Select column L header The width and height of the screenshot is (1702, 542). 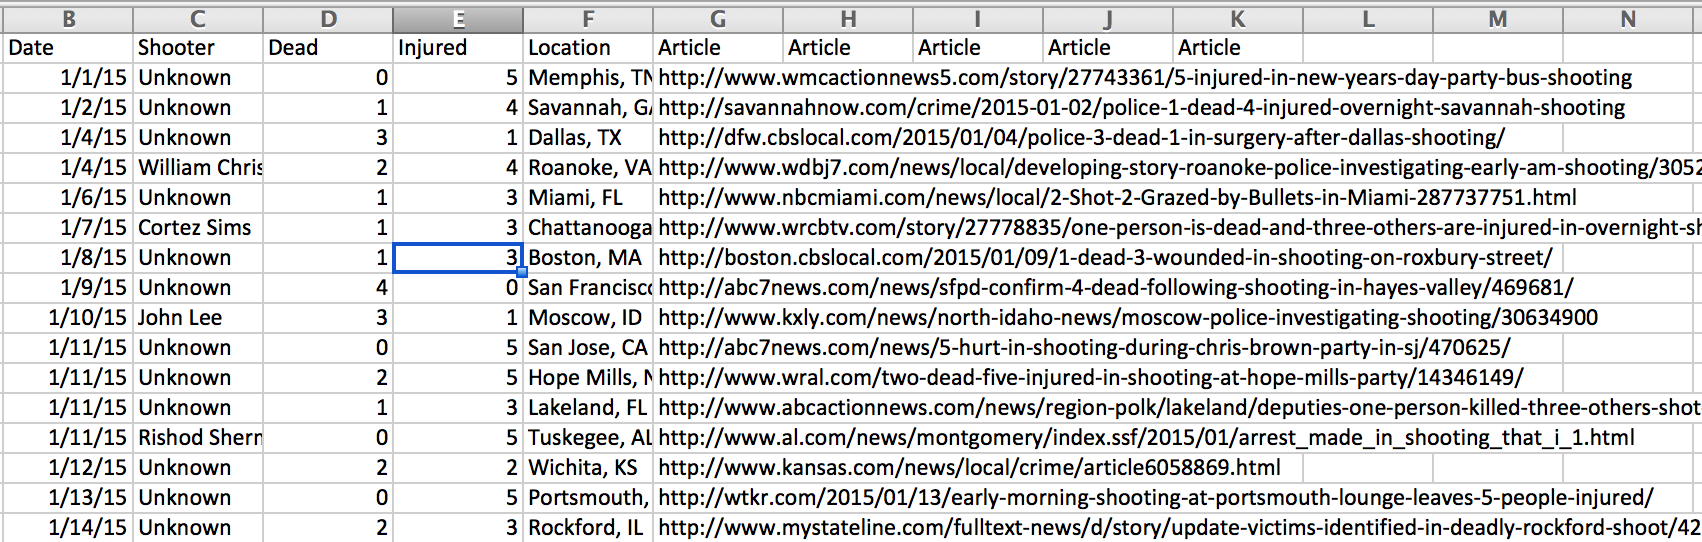(x=1368, y=19)
